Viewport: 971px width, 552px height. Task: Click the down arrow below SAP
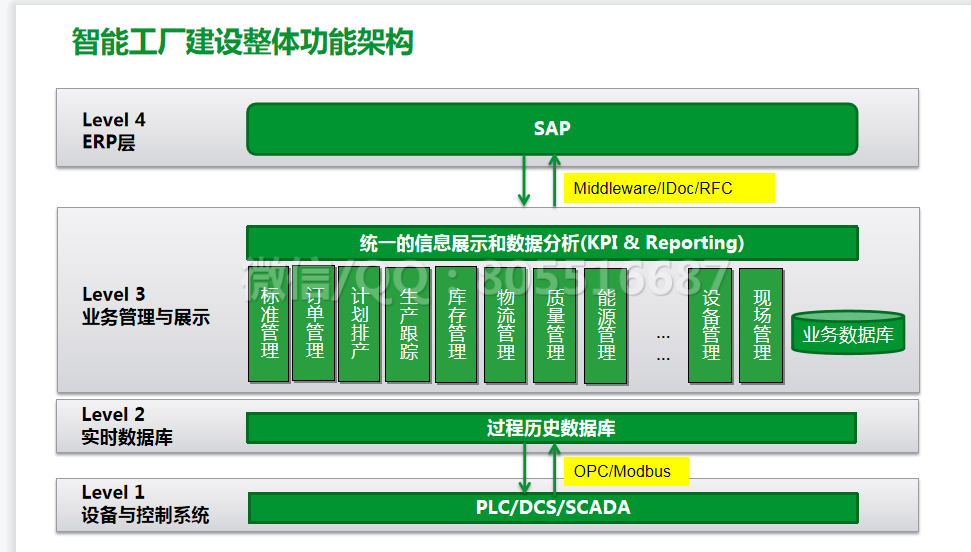coord(524,180)
